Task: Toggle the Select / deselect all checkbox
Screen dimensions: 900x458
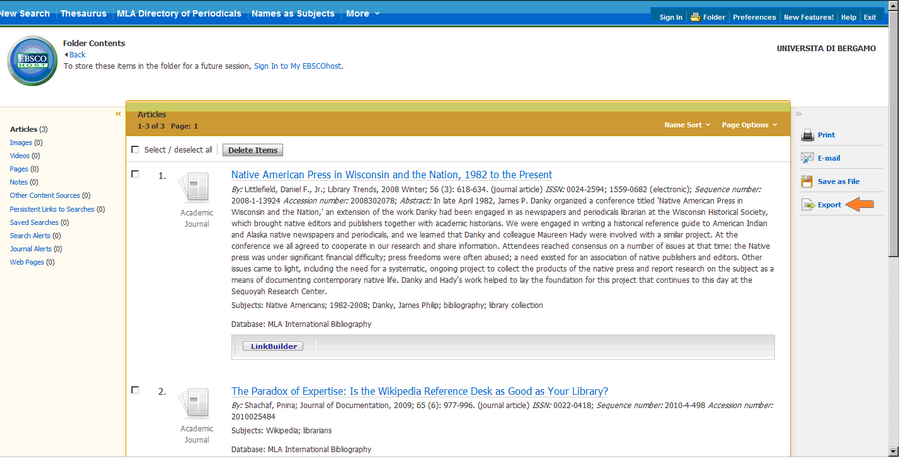Action: coord(135,150)
